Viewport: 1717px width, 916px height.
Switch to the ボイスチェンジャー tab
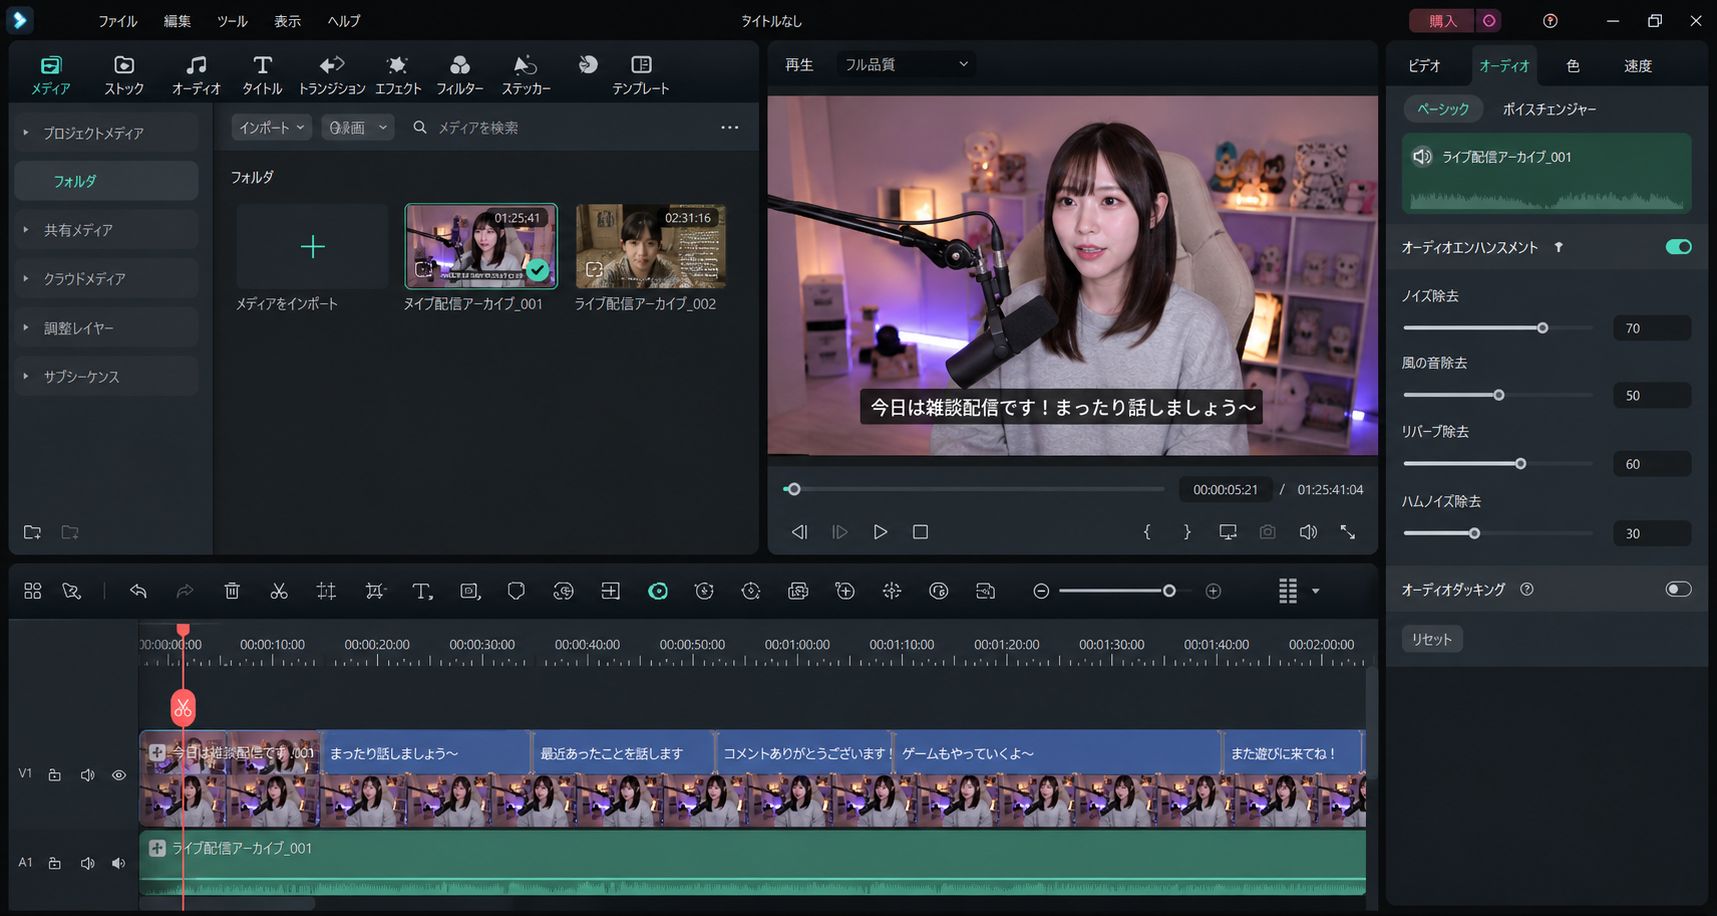pyautogui.click(x=1549, y=109)
